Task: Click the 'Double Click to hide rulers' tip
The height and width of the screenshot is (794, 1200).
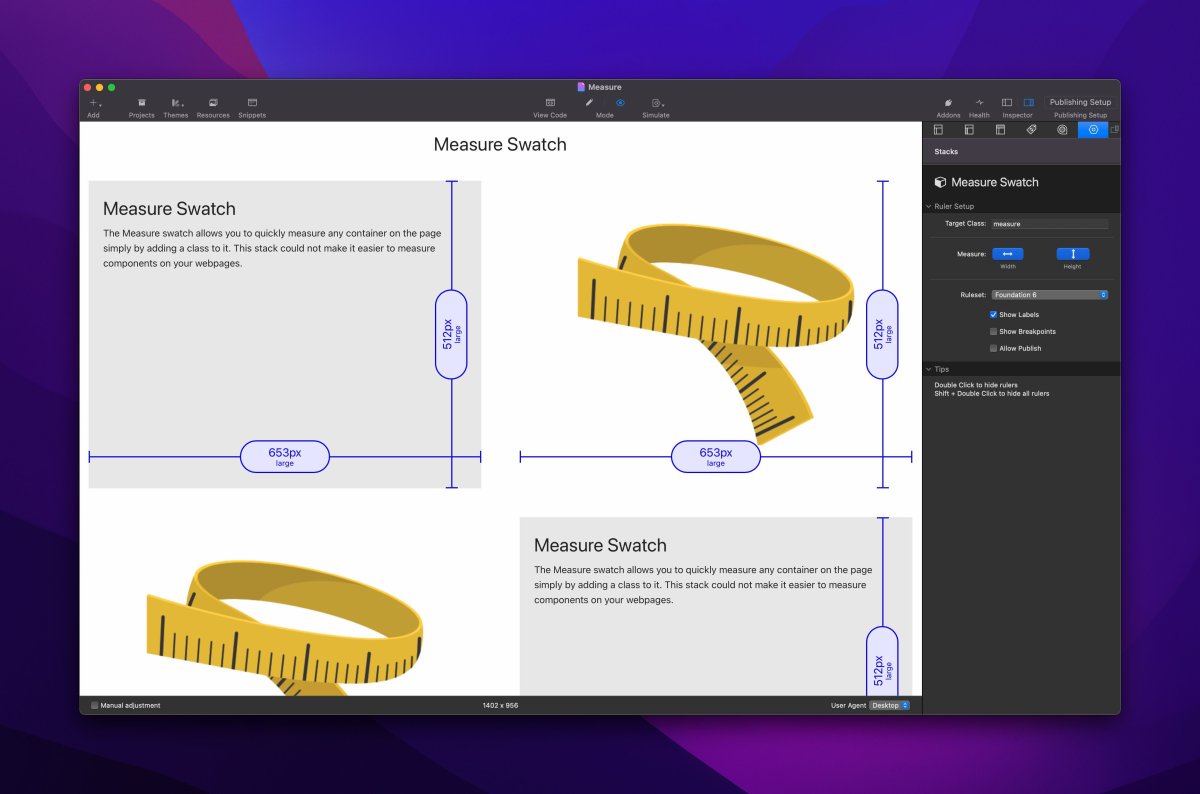Action: 976,385
